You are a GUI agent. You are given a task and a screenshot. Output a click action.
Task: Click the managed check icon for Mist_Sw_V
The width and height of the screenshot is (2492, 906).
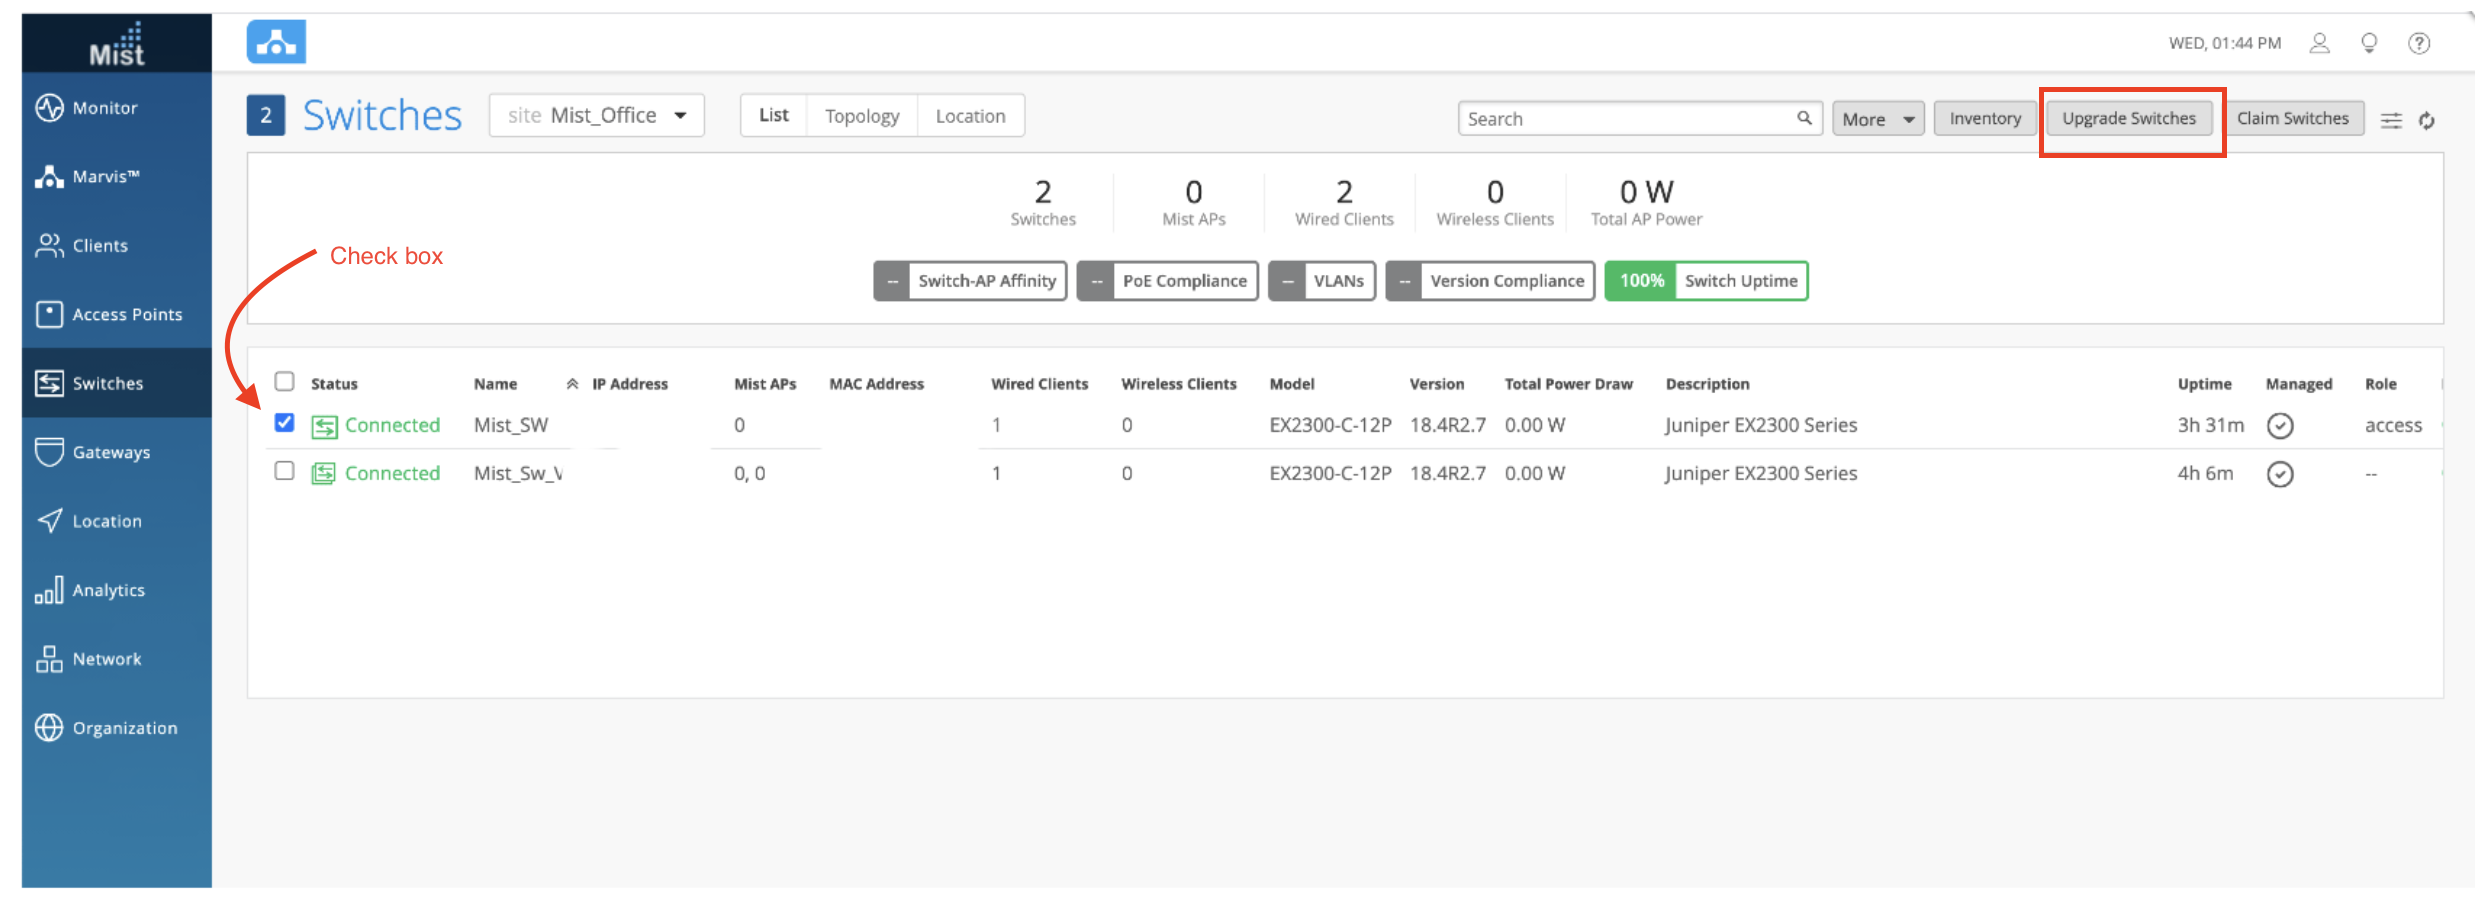coord(2280,474)
